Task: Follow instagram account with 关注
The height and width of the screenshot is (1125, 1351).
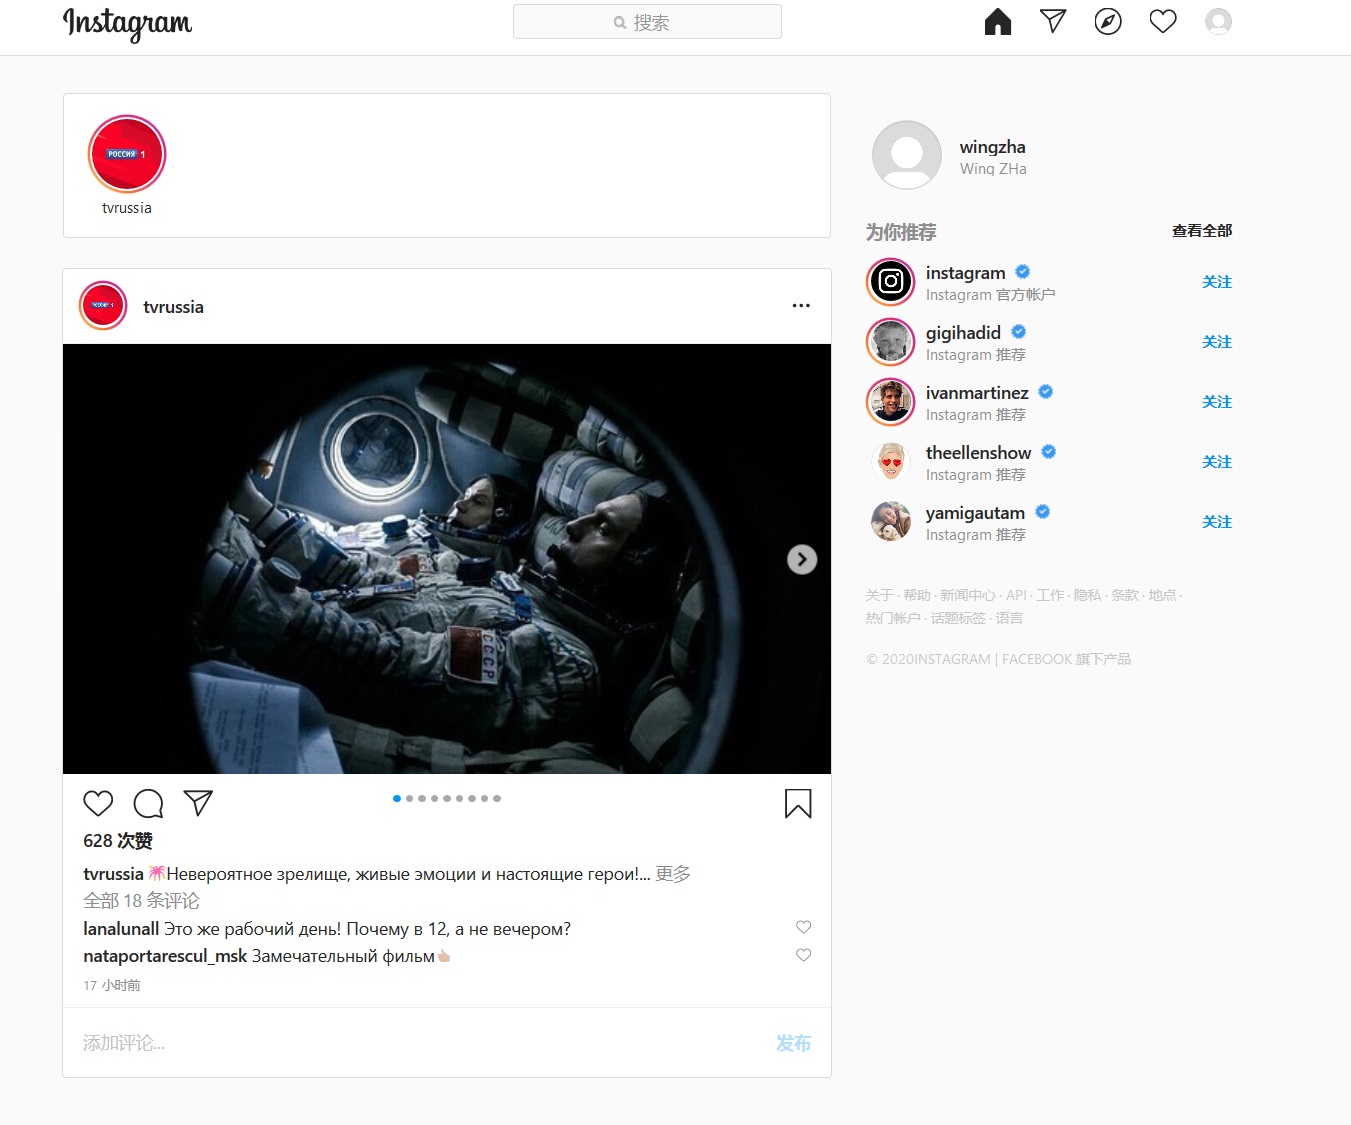Action: pos(1217,282)
